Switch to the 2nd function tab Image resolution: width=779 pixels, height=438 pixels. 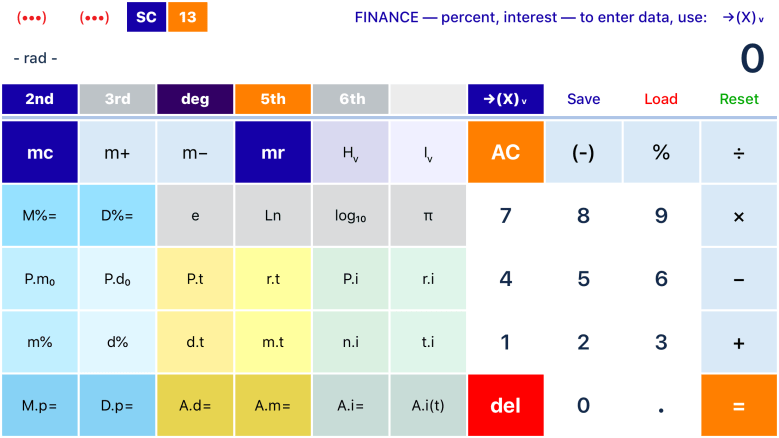coord(39,99)
